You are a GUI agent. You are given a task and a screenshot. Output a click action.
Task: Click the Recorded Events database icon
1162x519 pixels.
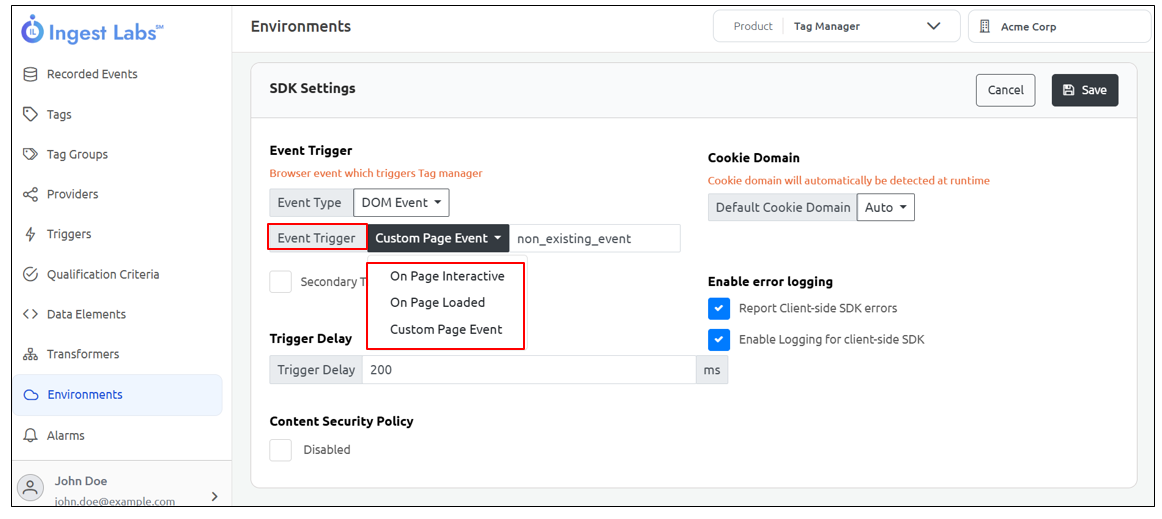(30, 74)
